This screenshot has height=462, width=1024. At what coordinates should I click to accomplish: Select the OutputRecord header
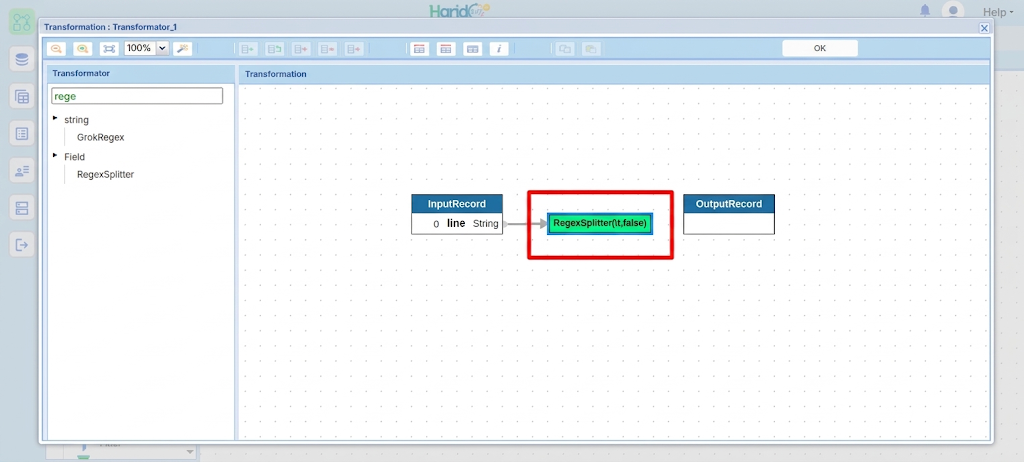[729, 204]
